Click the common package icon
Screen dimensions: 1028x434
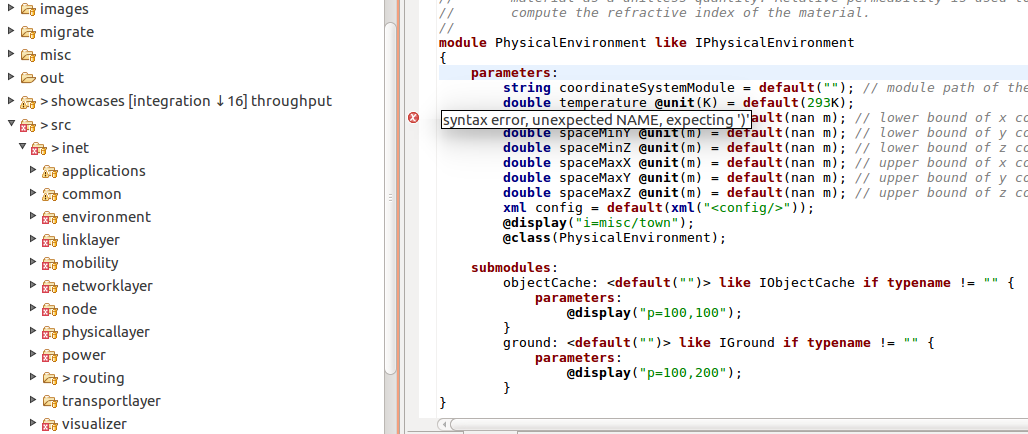(50, 194)
